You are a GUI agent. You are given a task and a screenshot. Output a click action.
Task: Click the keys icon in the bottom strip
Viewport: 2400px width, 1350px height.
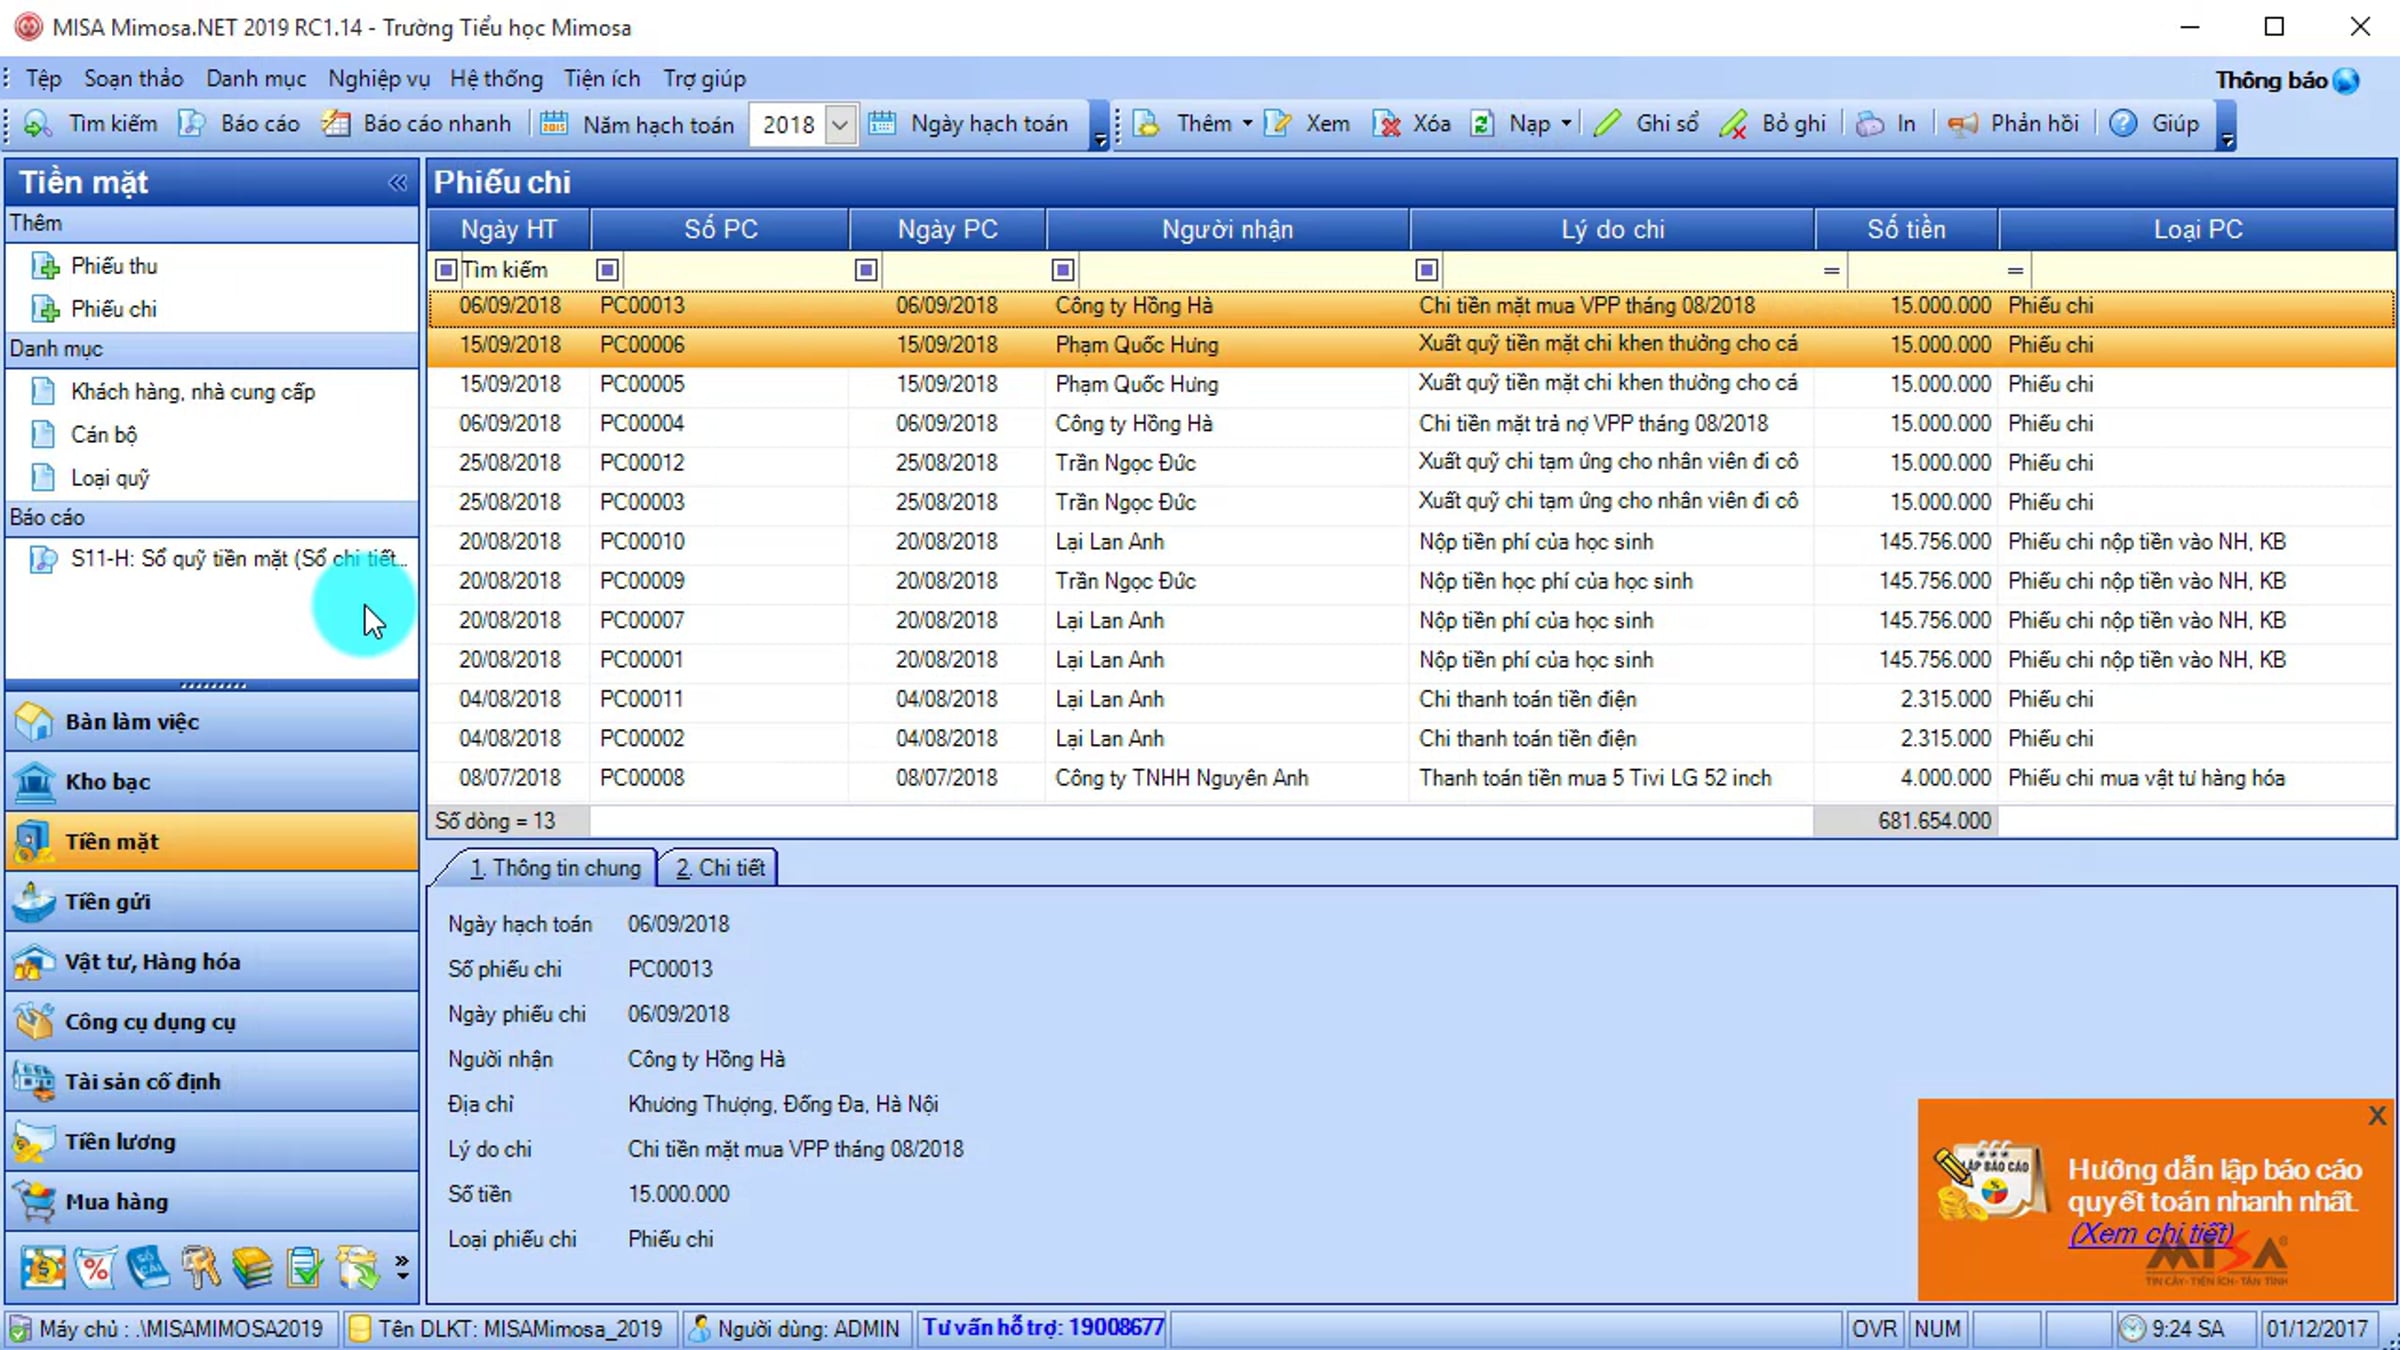[x=200, y=1268]
